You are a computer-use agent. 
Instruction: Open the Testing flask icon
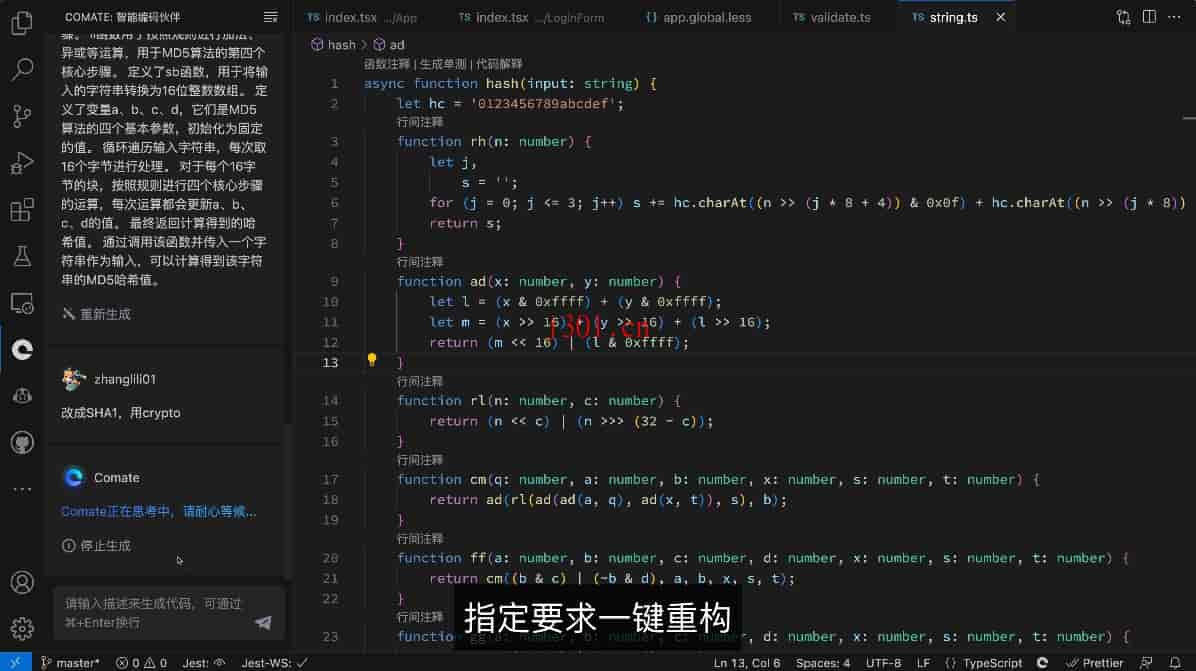tap(21, 256)
